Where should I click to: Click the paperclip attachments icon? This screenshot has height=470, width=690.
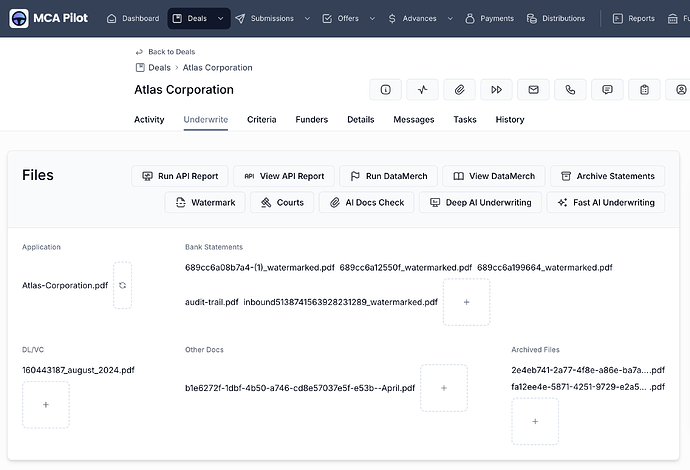pos(459,89)
